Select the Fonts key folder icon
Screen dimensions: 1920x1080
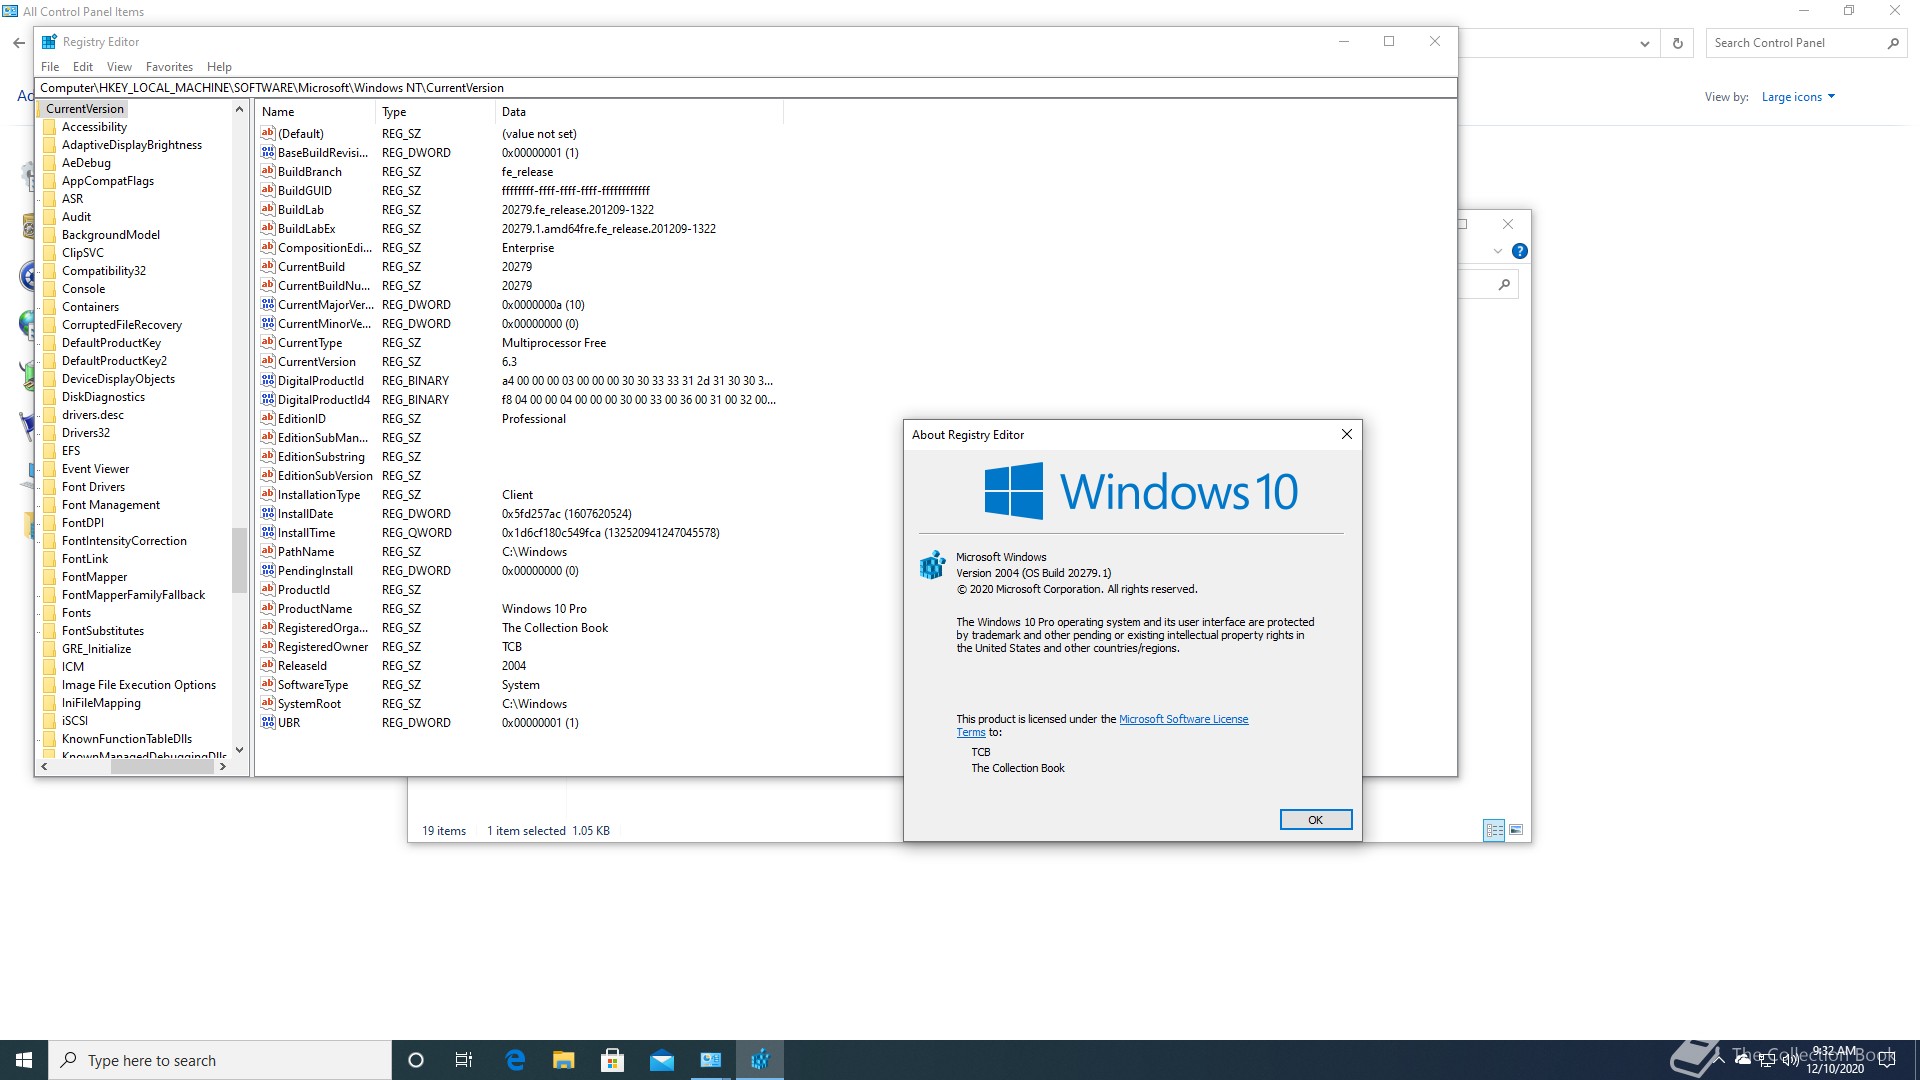click(x=49, y=613)
